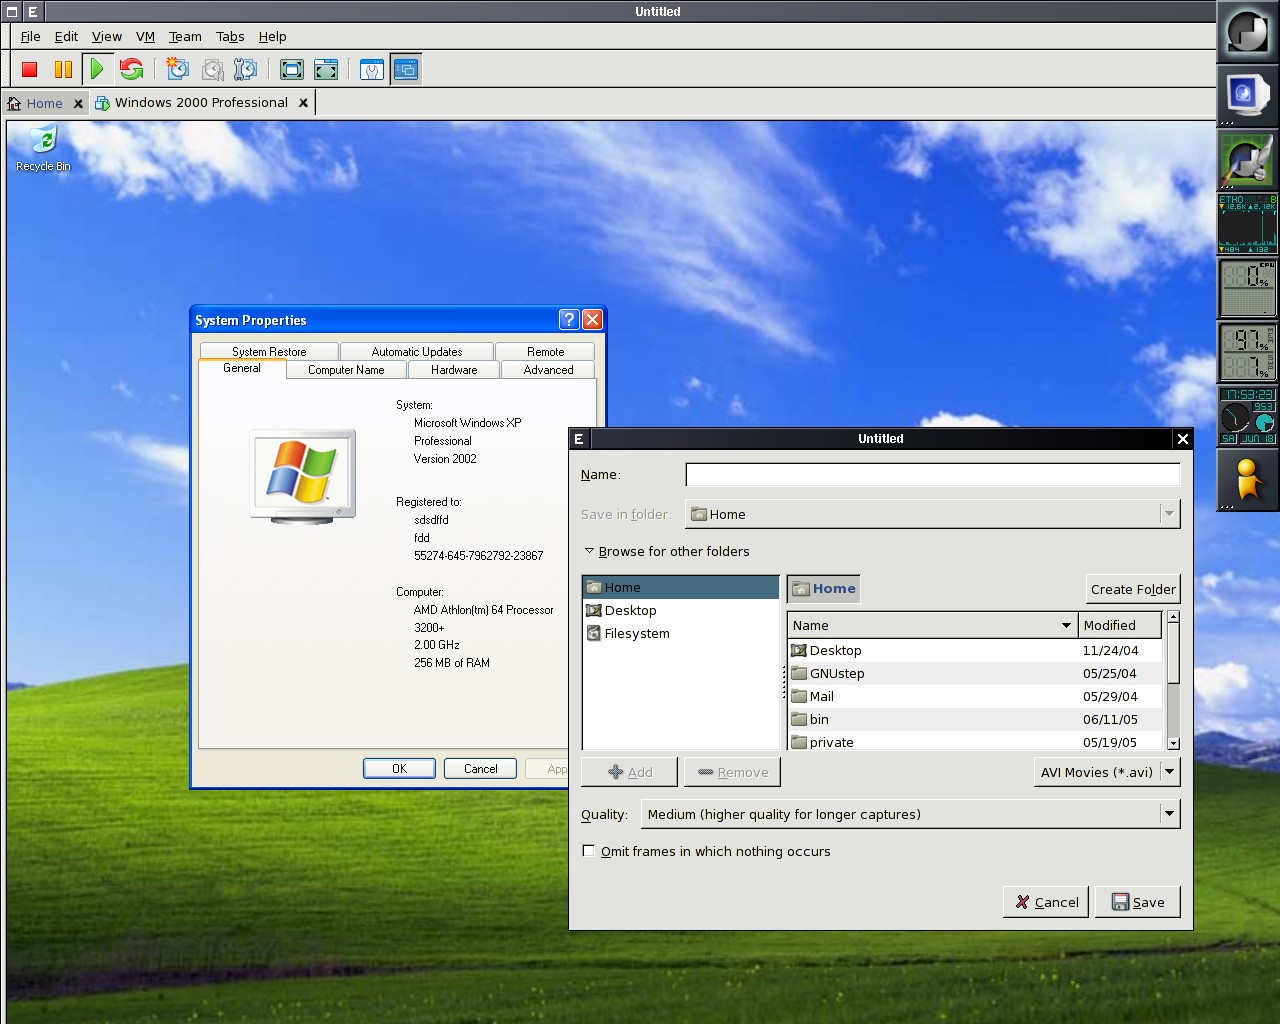1280x1024 pixels.
Task: Open the Help menu
Action: point(272,36)
